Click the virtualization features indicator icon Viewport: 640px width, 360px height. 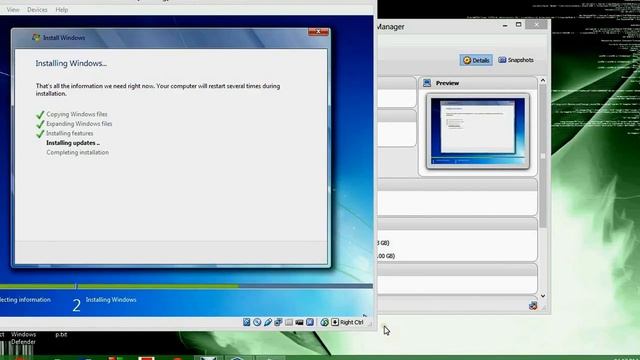tap(310, 322)
